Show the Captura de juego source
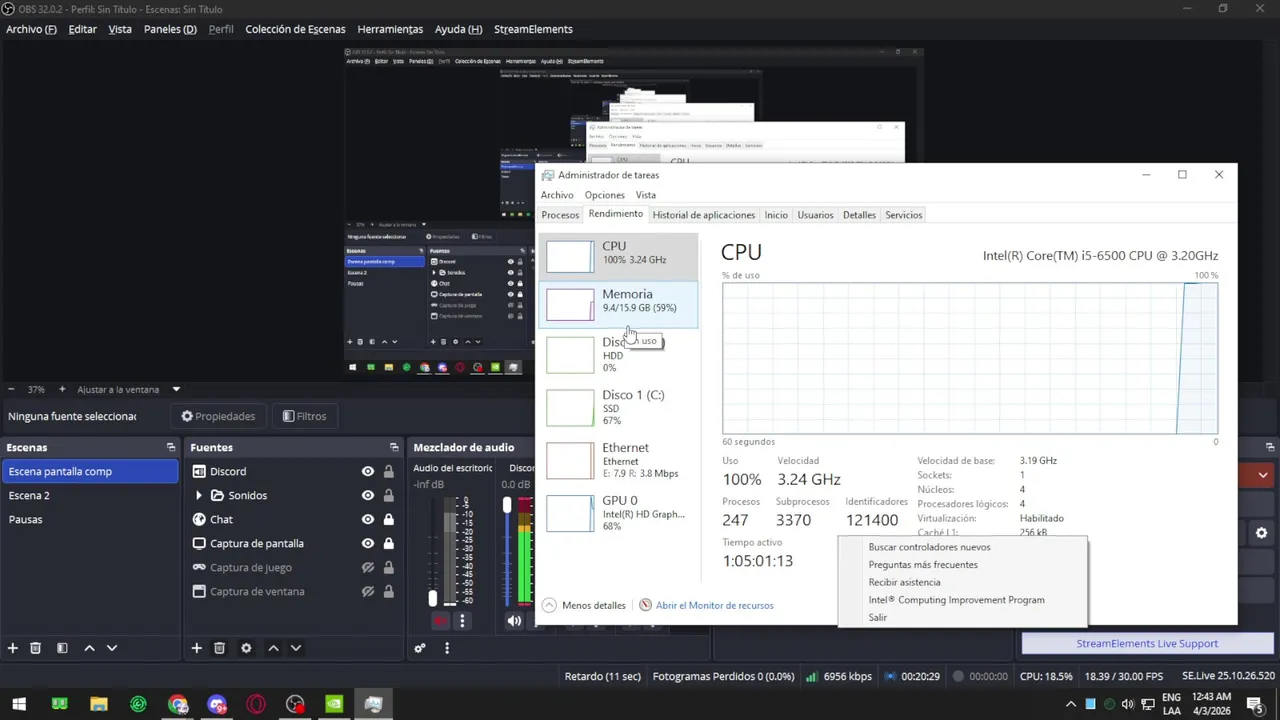Viewport: 1280px width, 720px height. point(368,567)
